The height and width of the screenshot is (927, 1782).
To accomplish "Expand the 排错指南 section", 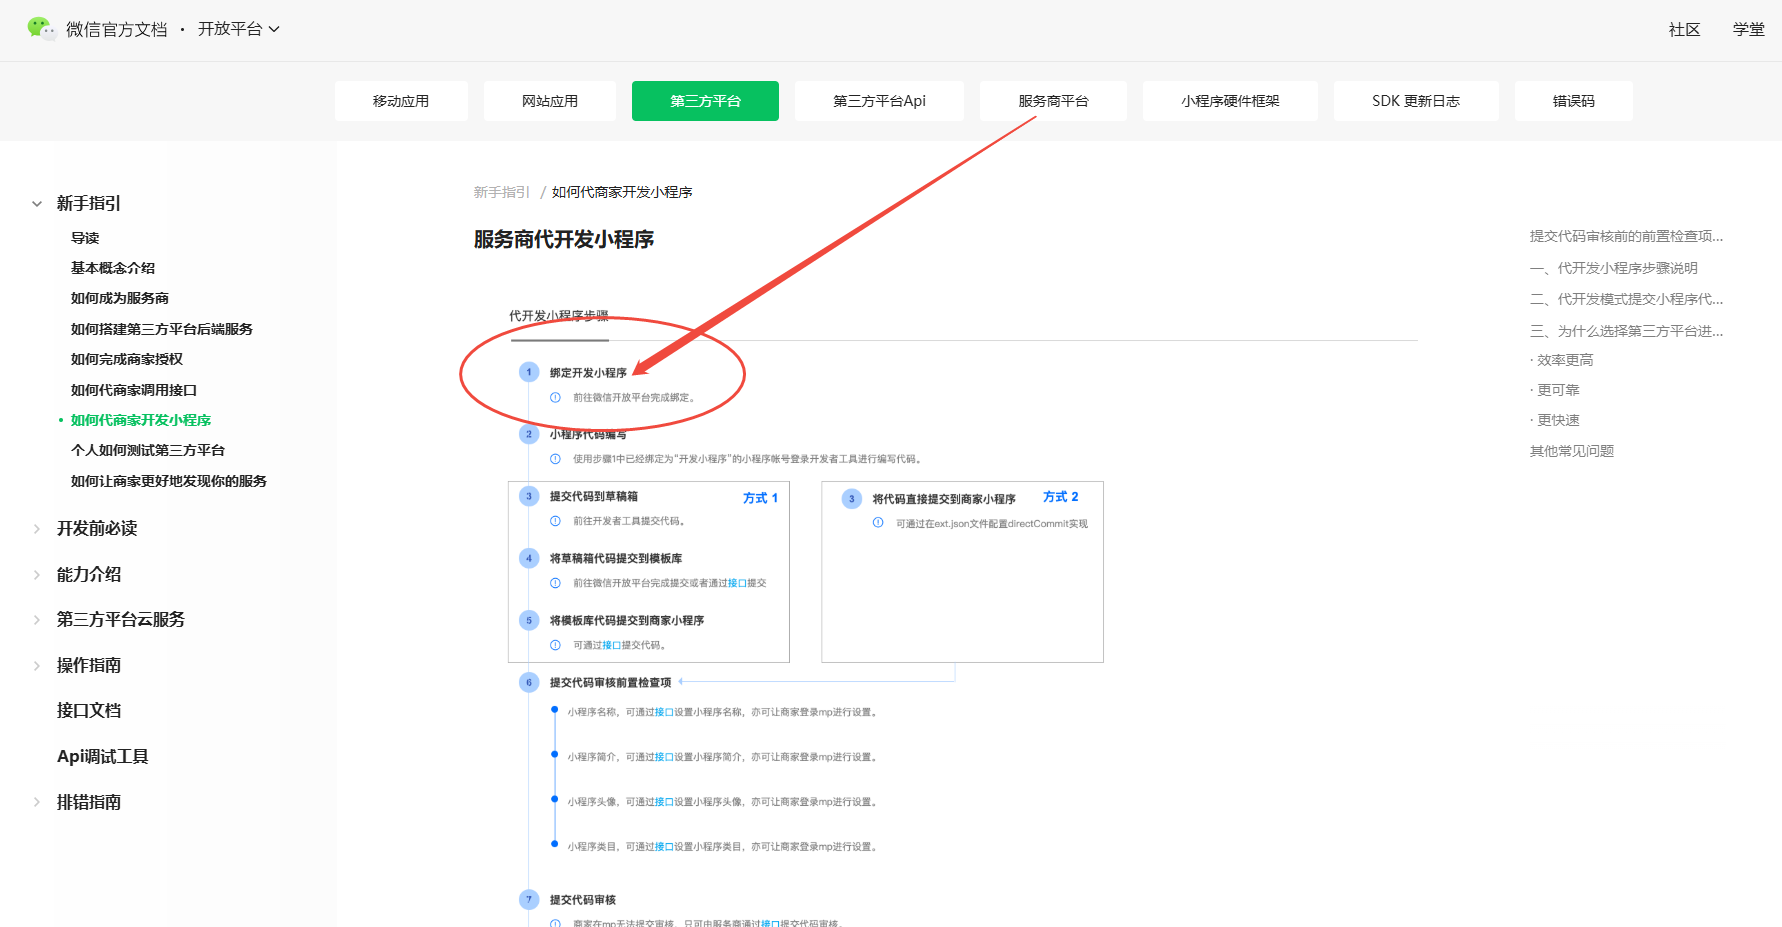I will [x=37, y=802].
